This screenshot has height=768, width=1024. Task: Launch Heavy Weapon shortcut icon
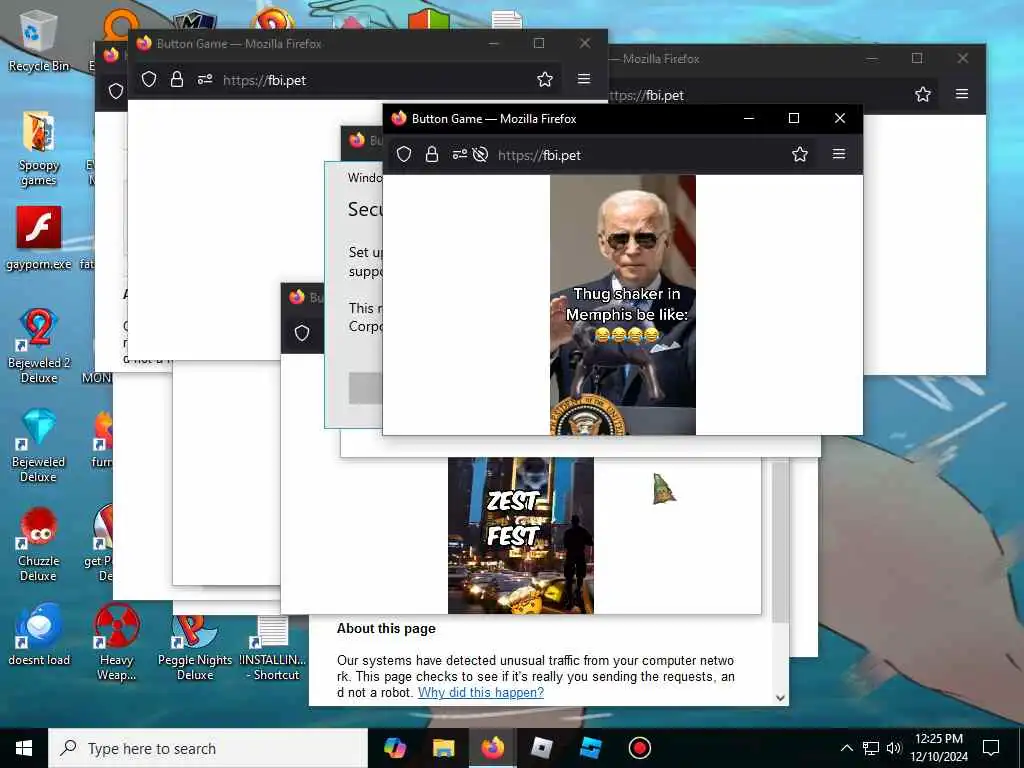click(117, 642)
